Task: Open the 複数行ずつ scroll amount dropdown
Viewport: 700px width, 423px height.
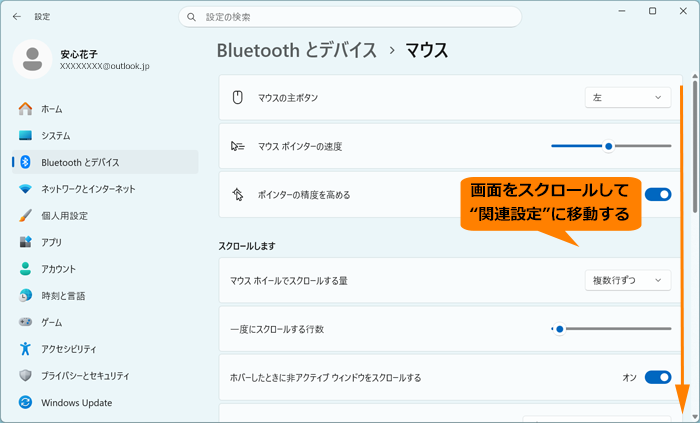Action: (x=628, y=280)
